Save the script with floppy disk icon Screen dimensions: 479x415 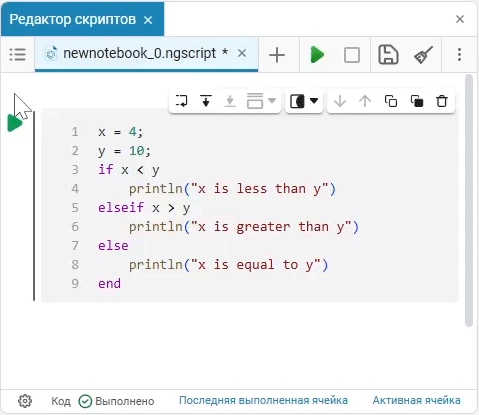coord(388,55)
